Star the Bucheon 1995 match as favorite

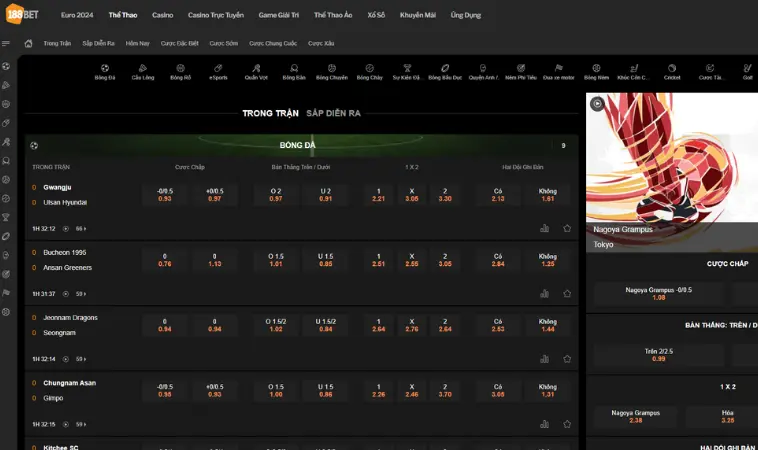point(567,294)
